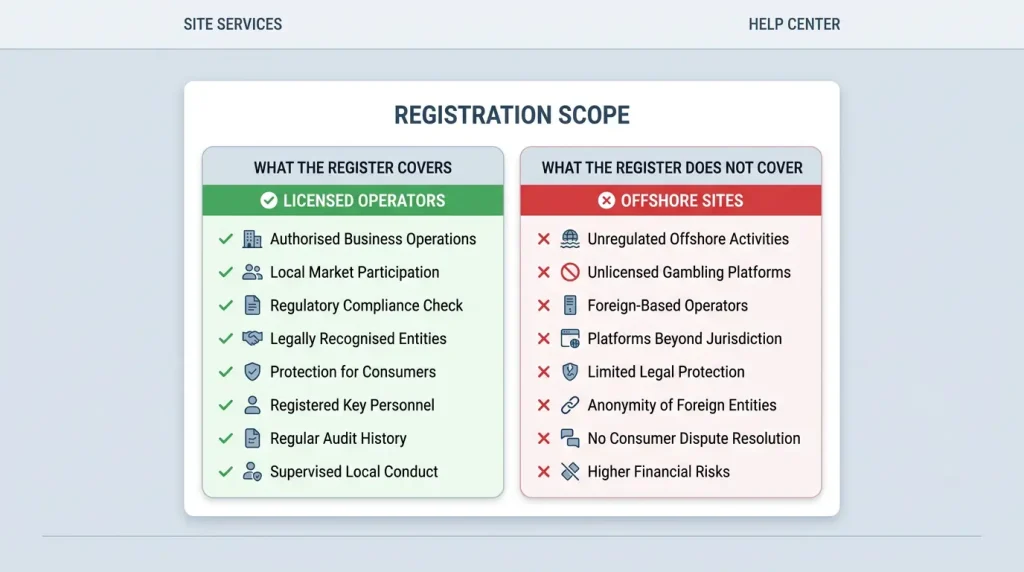This screenshot has width=1024, height=572.
Task: Click the people icon beside Local Market Participation
Action: pyautogui.click(x=252, y=272)
